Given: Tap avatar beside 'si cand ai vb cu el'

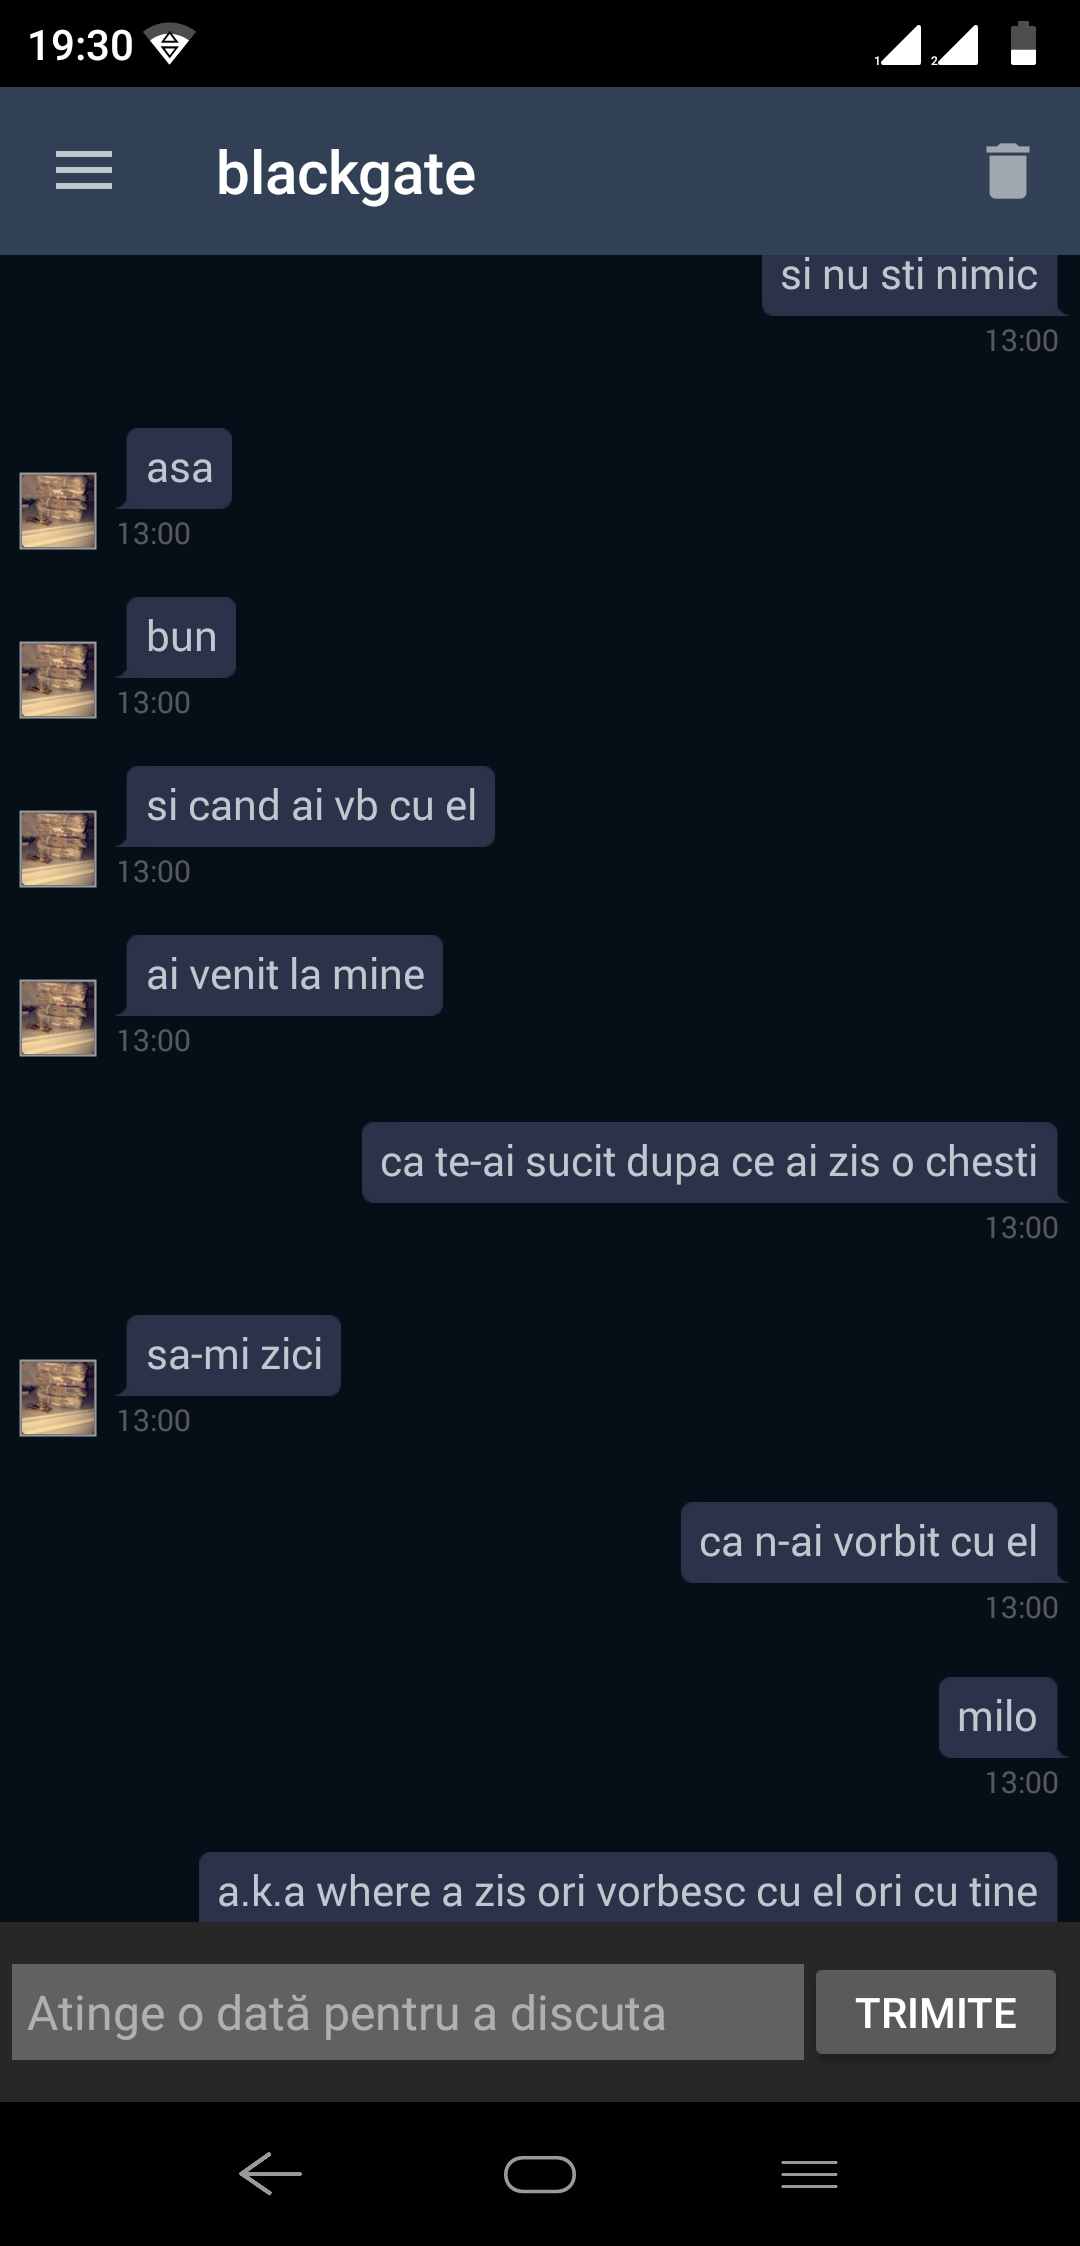Looking at the screenshot, I should click(58, 849).
